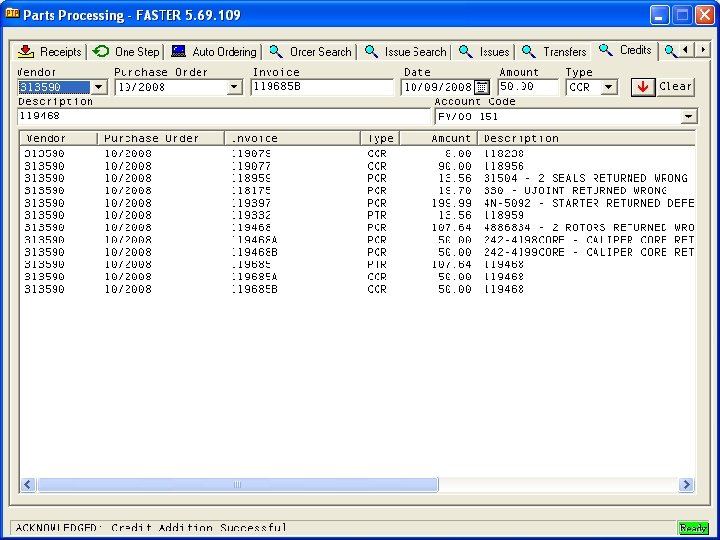The height and width of the screenshot is (540, 720).
Task: Click the Issues magnifier icon
Action: tap(466, 51)
